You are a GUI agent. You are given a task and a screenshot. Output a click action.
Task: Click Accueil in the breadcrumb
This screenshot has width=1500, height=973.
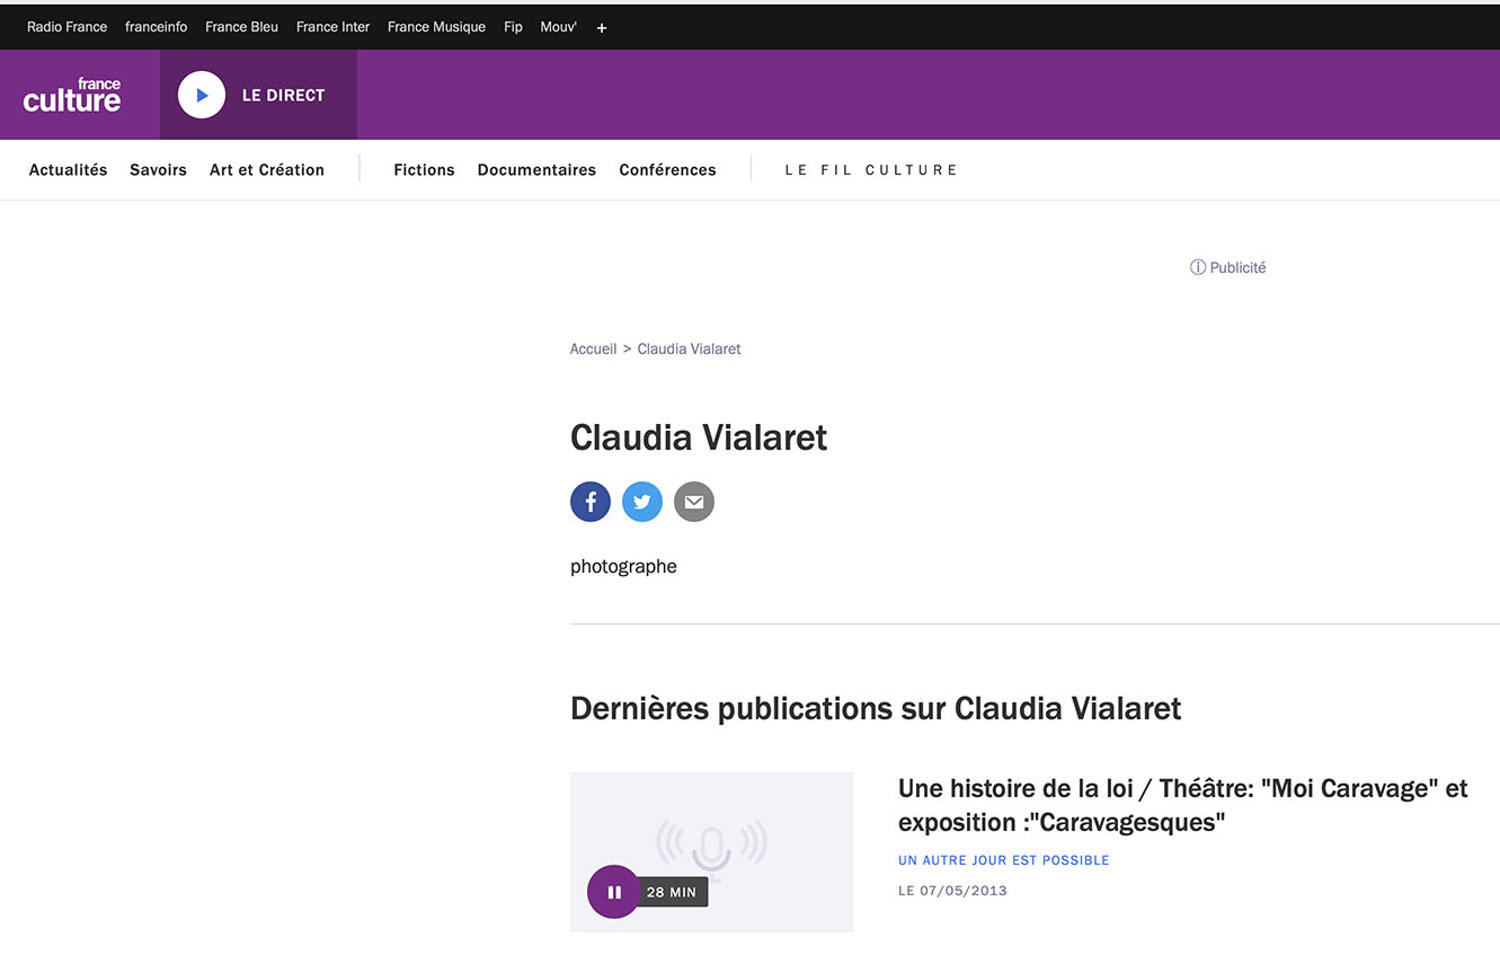coord(593,349)
